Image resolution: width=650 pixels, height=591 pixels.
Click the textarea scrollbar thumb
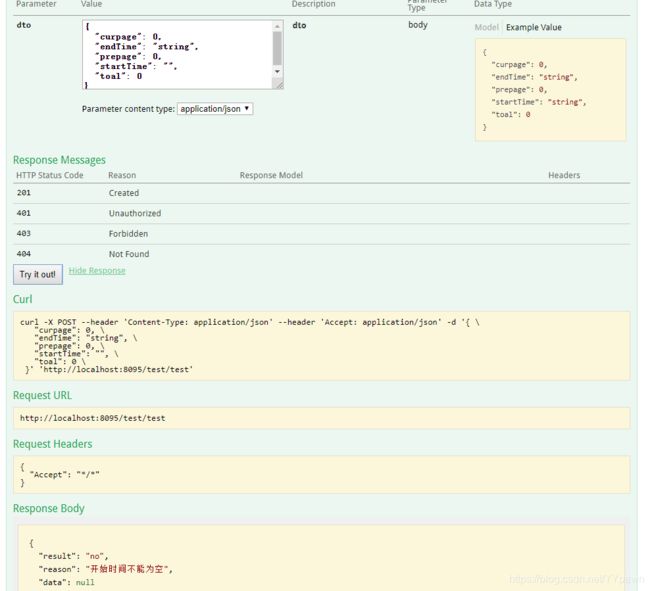point(277,48)
